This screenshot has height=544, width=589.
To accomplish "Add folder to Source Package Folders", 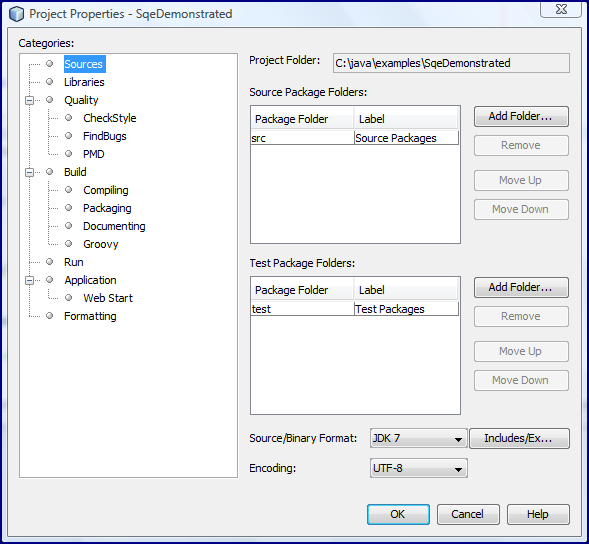I will coord(521,116).
